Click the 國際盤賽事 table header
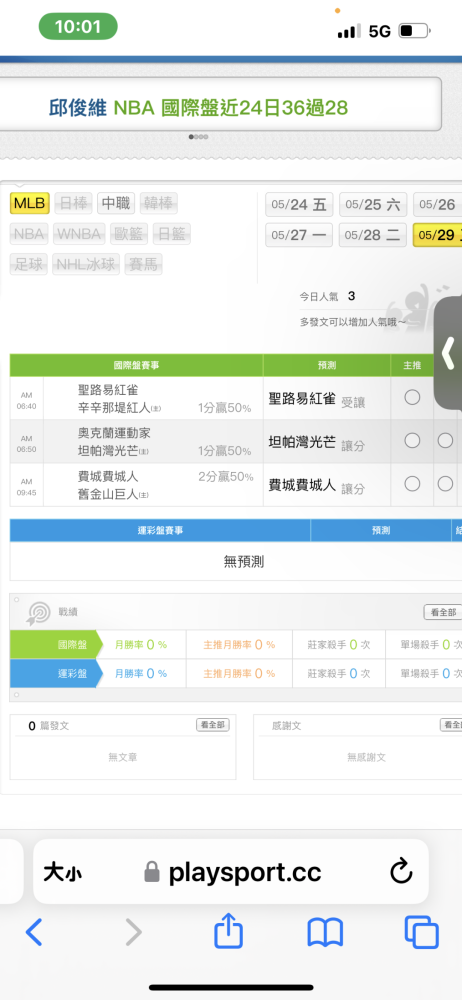This screenshot has width=462, height=1000. tap(137, 365)
